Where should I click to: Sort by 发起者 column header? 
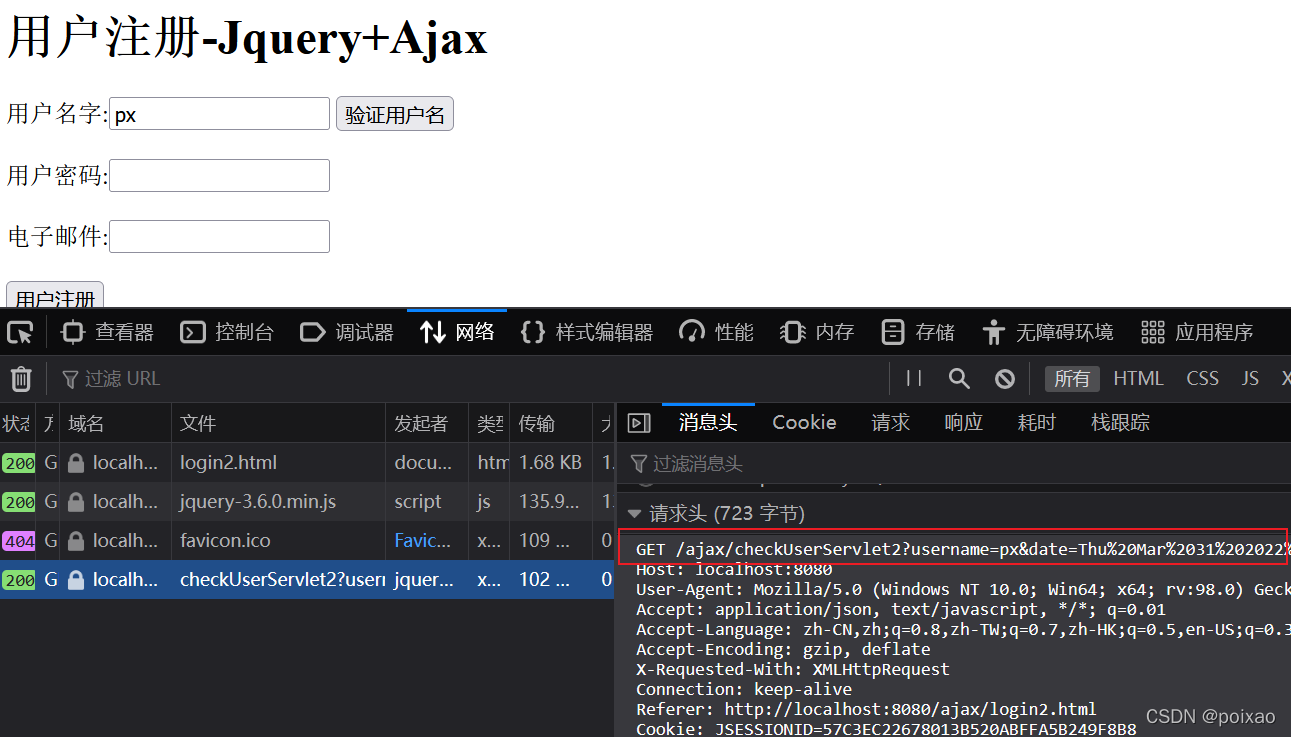(x=427, y=424)
